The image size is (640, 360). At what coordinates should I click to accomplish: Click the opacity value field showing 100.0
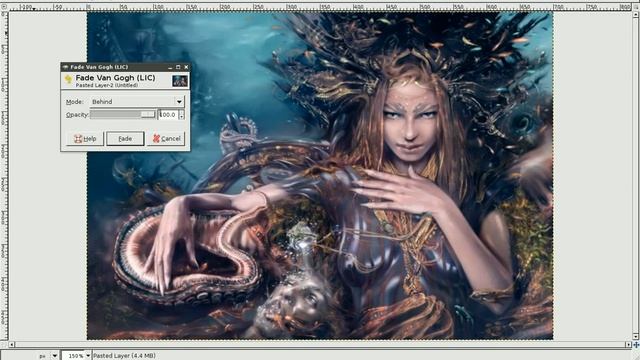pos(168,115)
